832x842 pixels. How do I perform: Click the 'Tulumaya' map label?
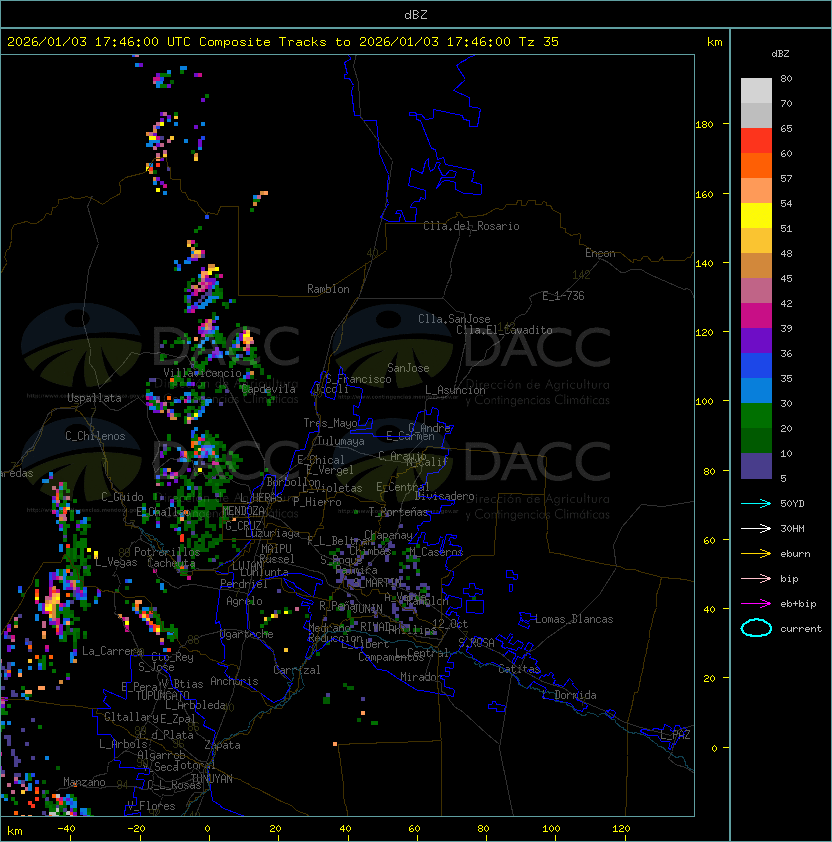[341, 441]
